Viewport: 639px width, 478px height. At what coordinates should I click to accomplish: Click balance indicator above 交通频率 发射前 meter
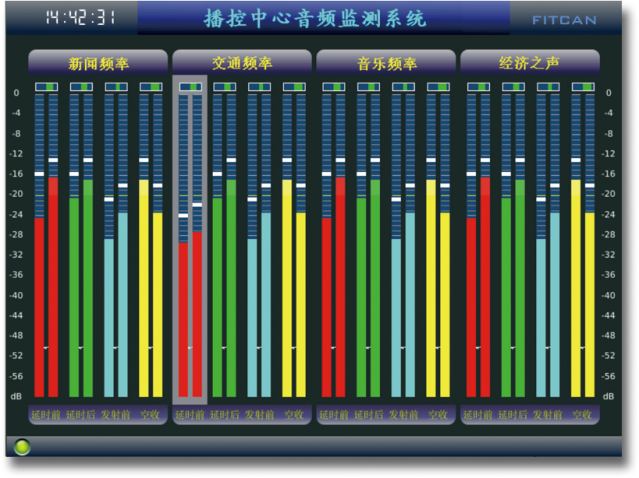point(260,87)
